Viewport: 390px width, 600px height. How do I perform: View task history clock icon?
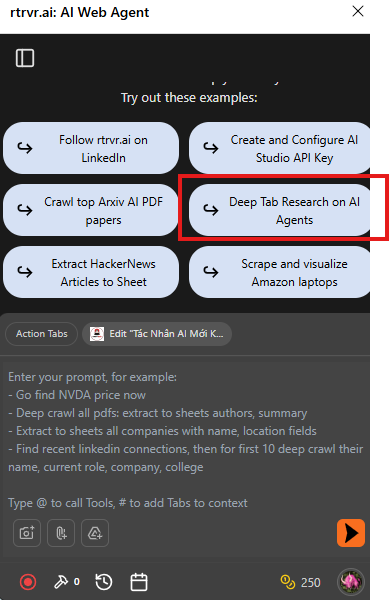tap(104, 582)
